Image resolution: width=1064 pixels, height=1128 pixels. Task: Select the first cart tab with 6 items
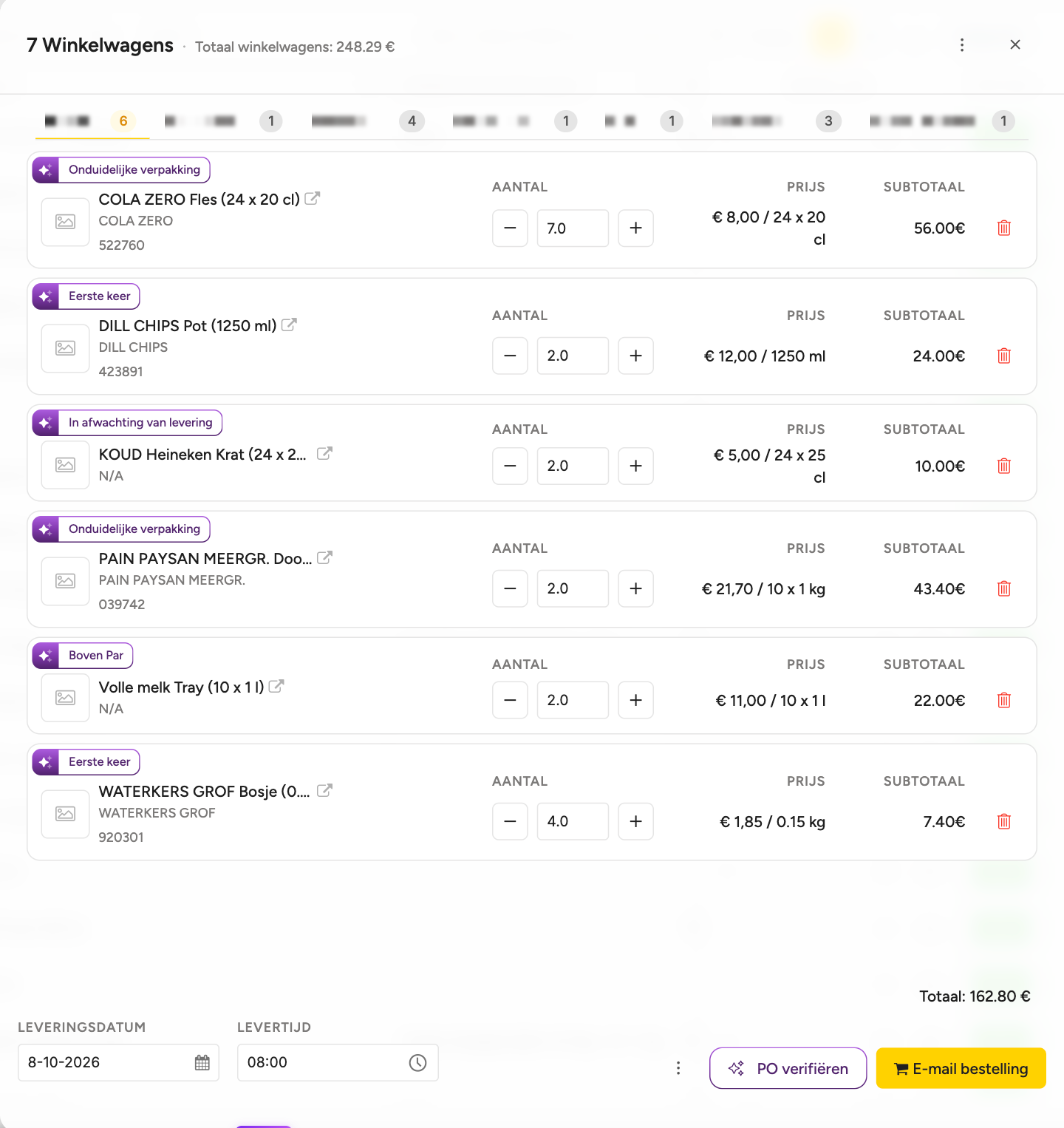coord(92,121)
